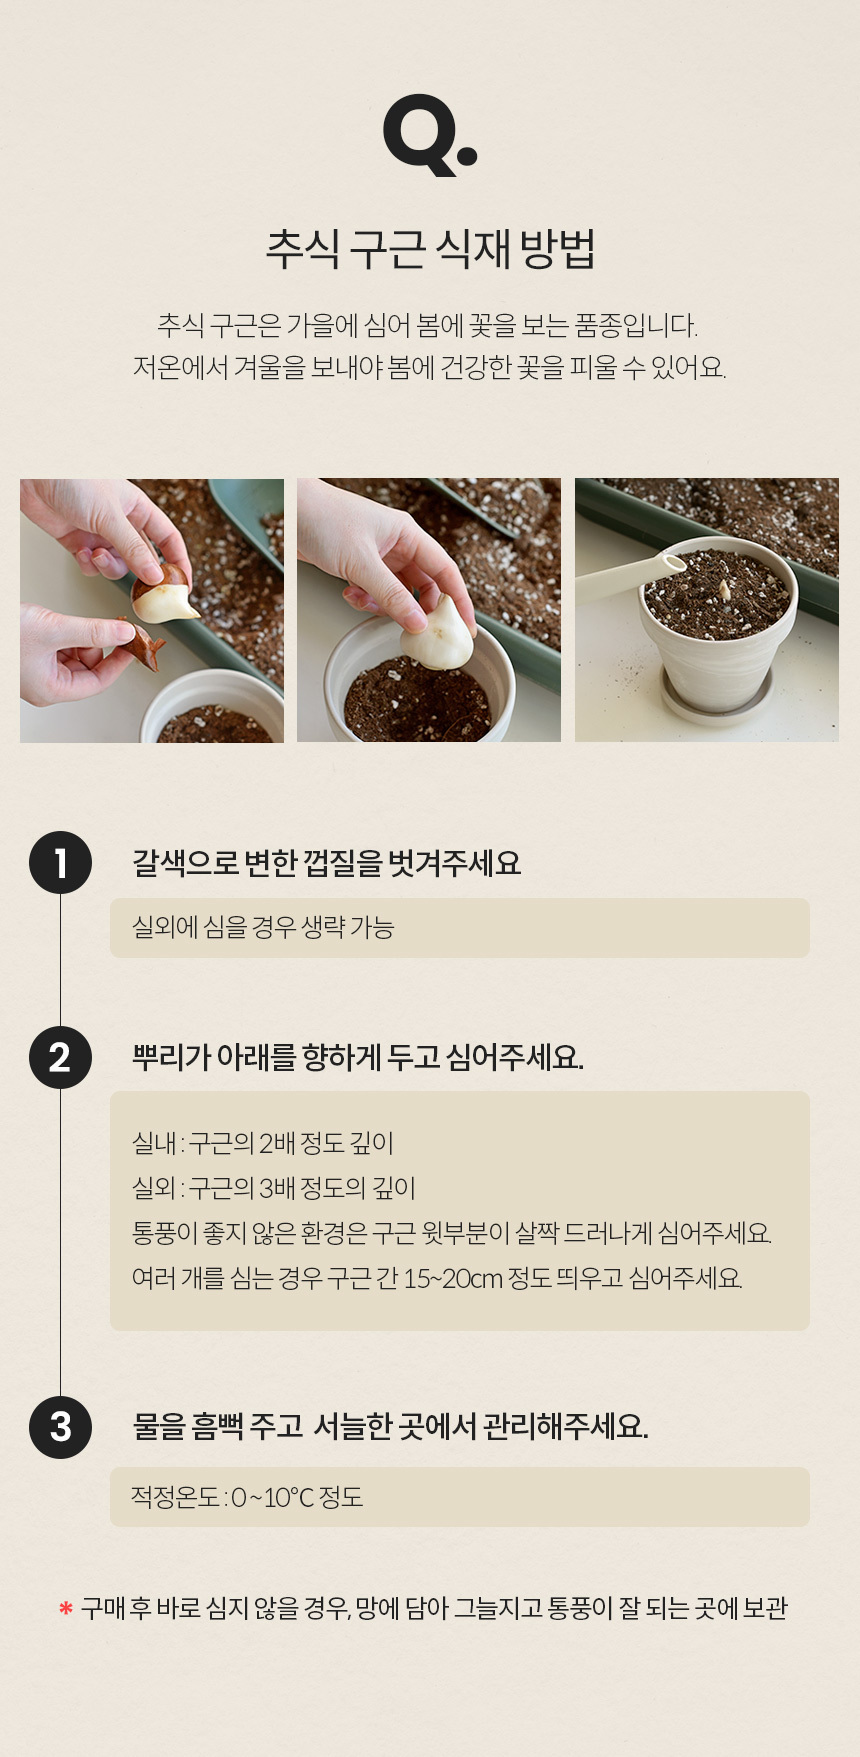Click step heading 갈색으로 변한 껍질을 벗겨주세요
The width and height of the screenshot is (860, 1757).
click(x=327, y=863)
